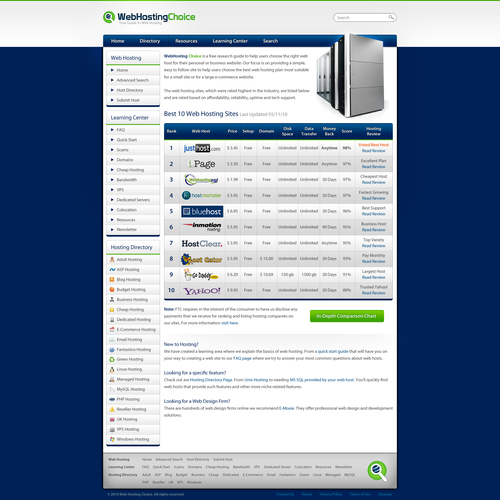The image size is (500, 500).
Task: Click the Unix Hosting link
Action: (256, 380)
